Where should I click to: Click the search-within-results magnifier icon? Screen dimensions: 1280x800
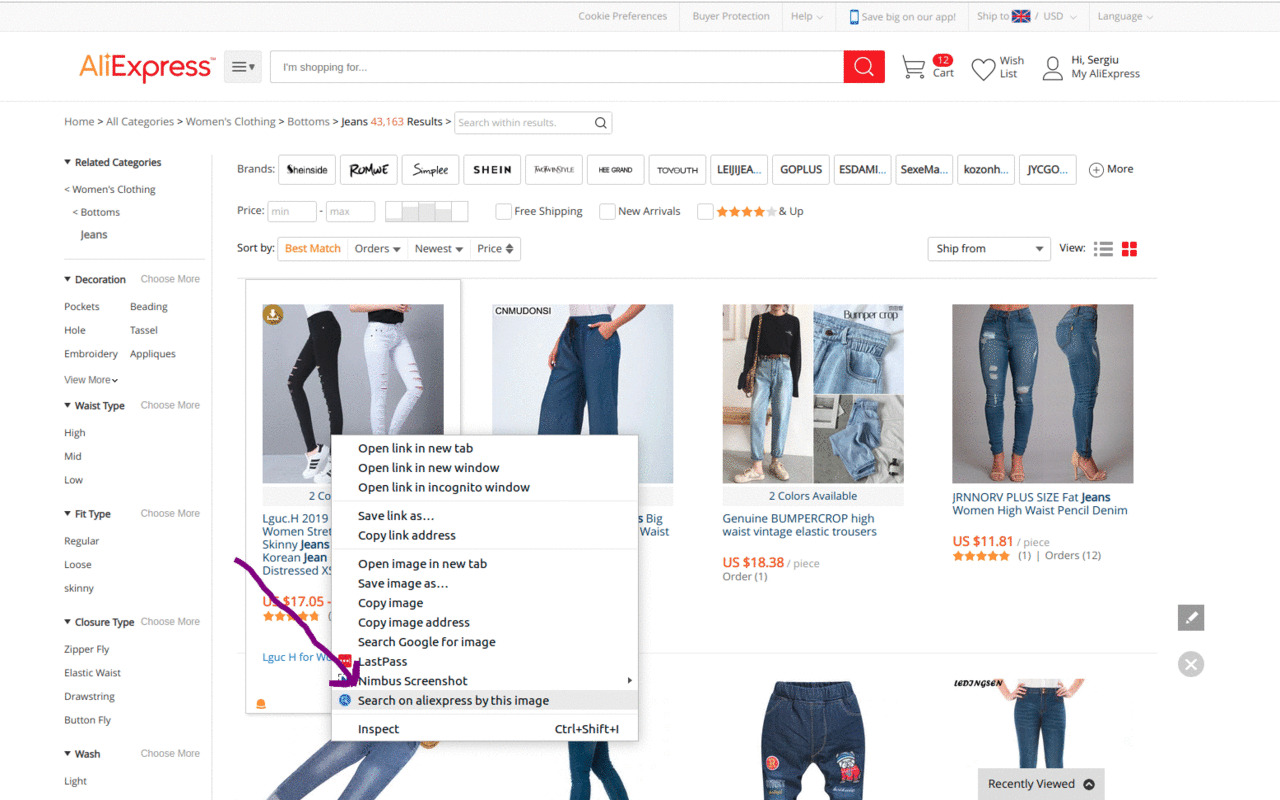click(600, 123)
